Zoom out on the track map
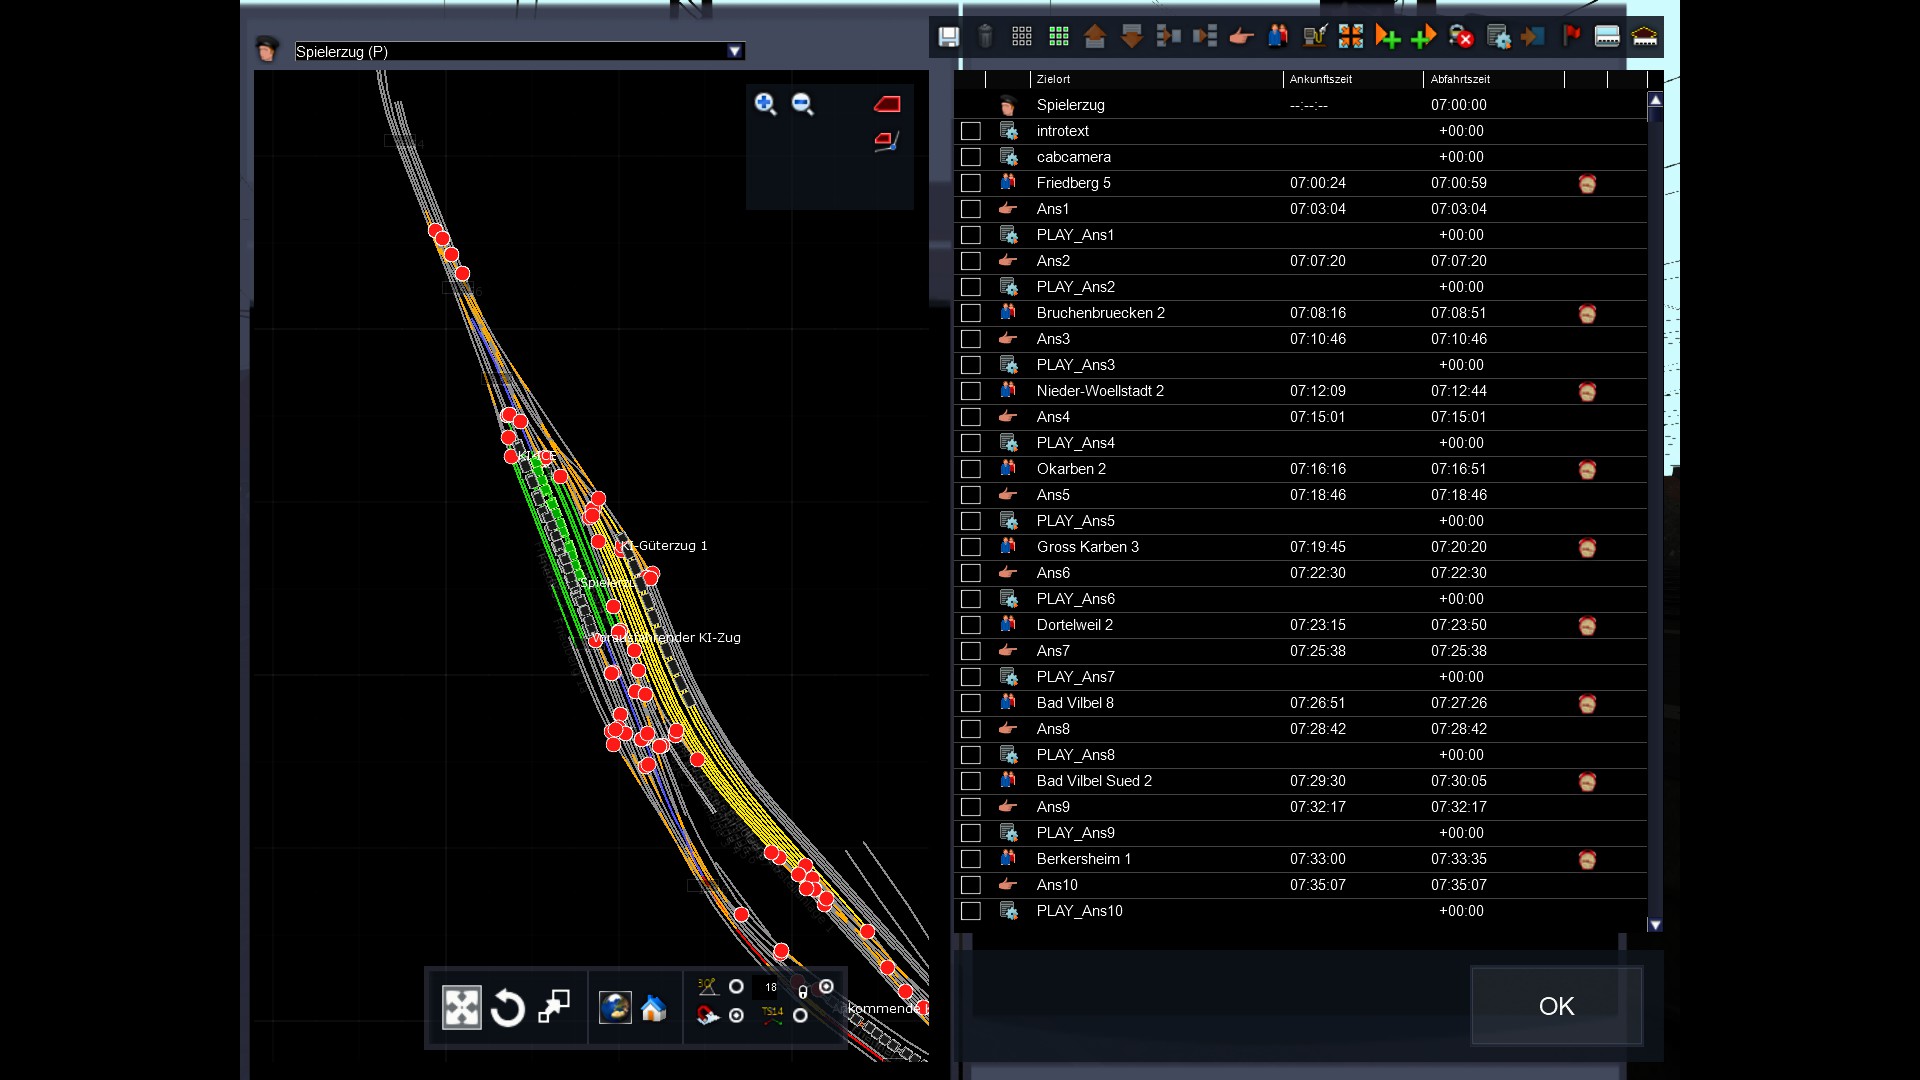The image size is (1920, 1080). [802, 104]
